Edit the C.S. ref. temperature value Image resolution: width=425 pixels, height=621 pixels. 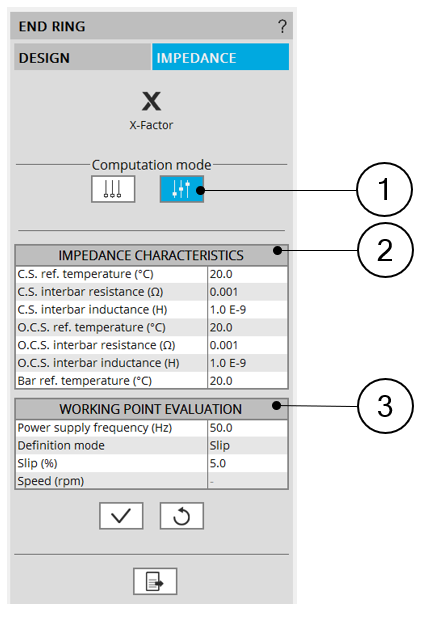tap(248, 274)
